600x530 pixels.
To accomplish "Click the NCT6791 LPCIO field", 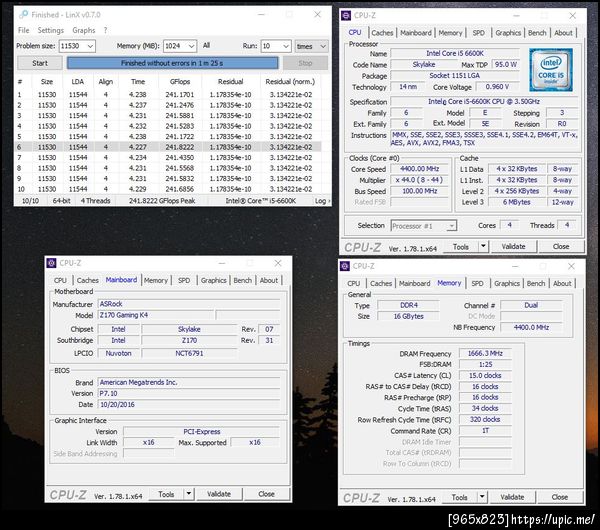I will (189, 353).
